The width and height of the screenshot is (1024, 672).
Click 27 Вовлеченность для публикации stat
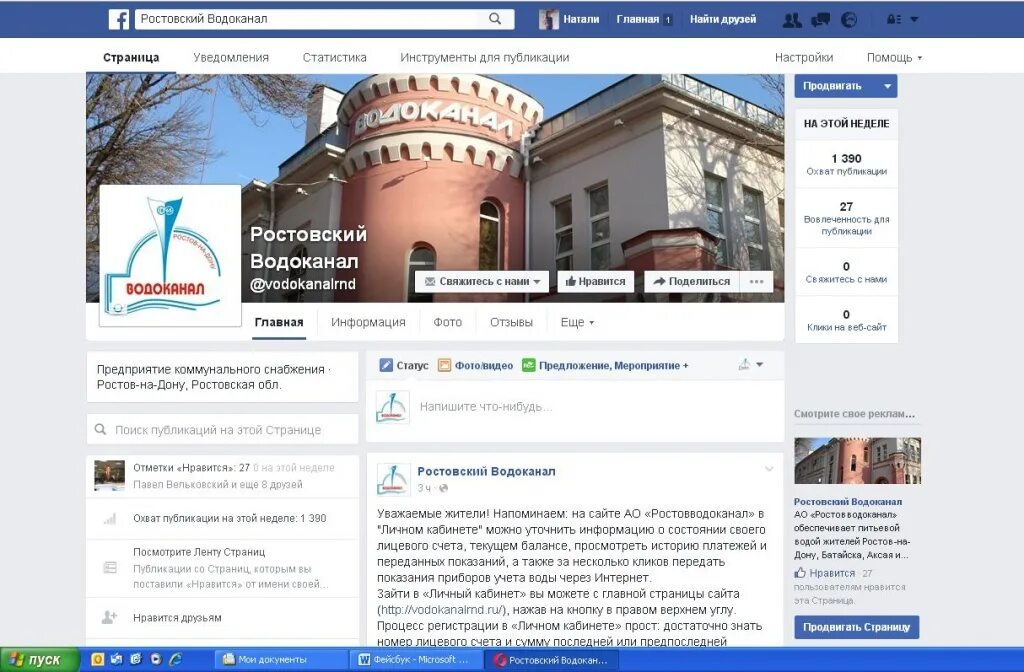846,218
